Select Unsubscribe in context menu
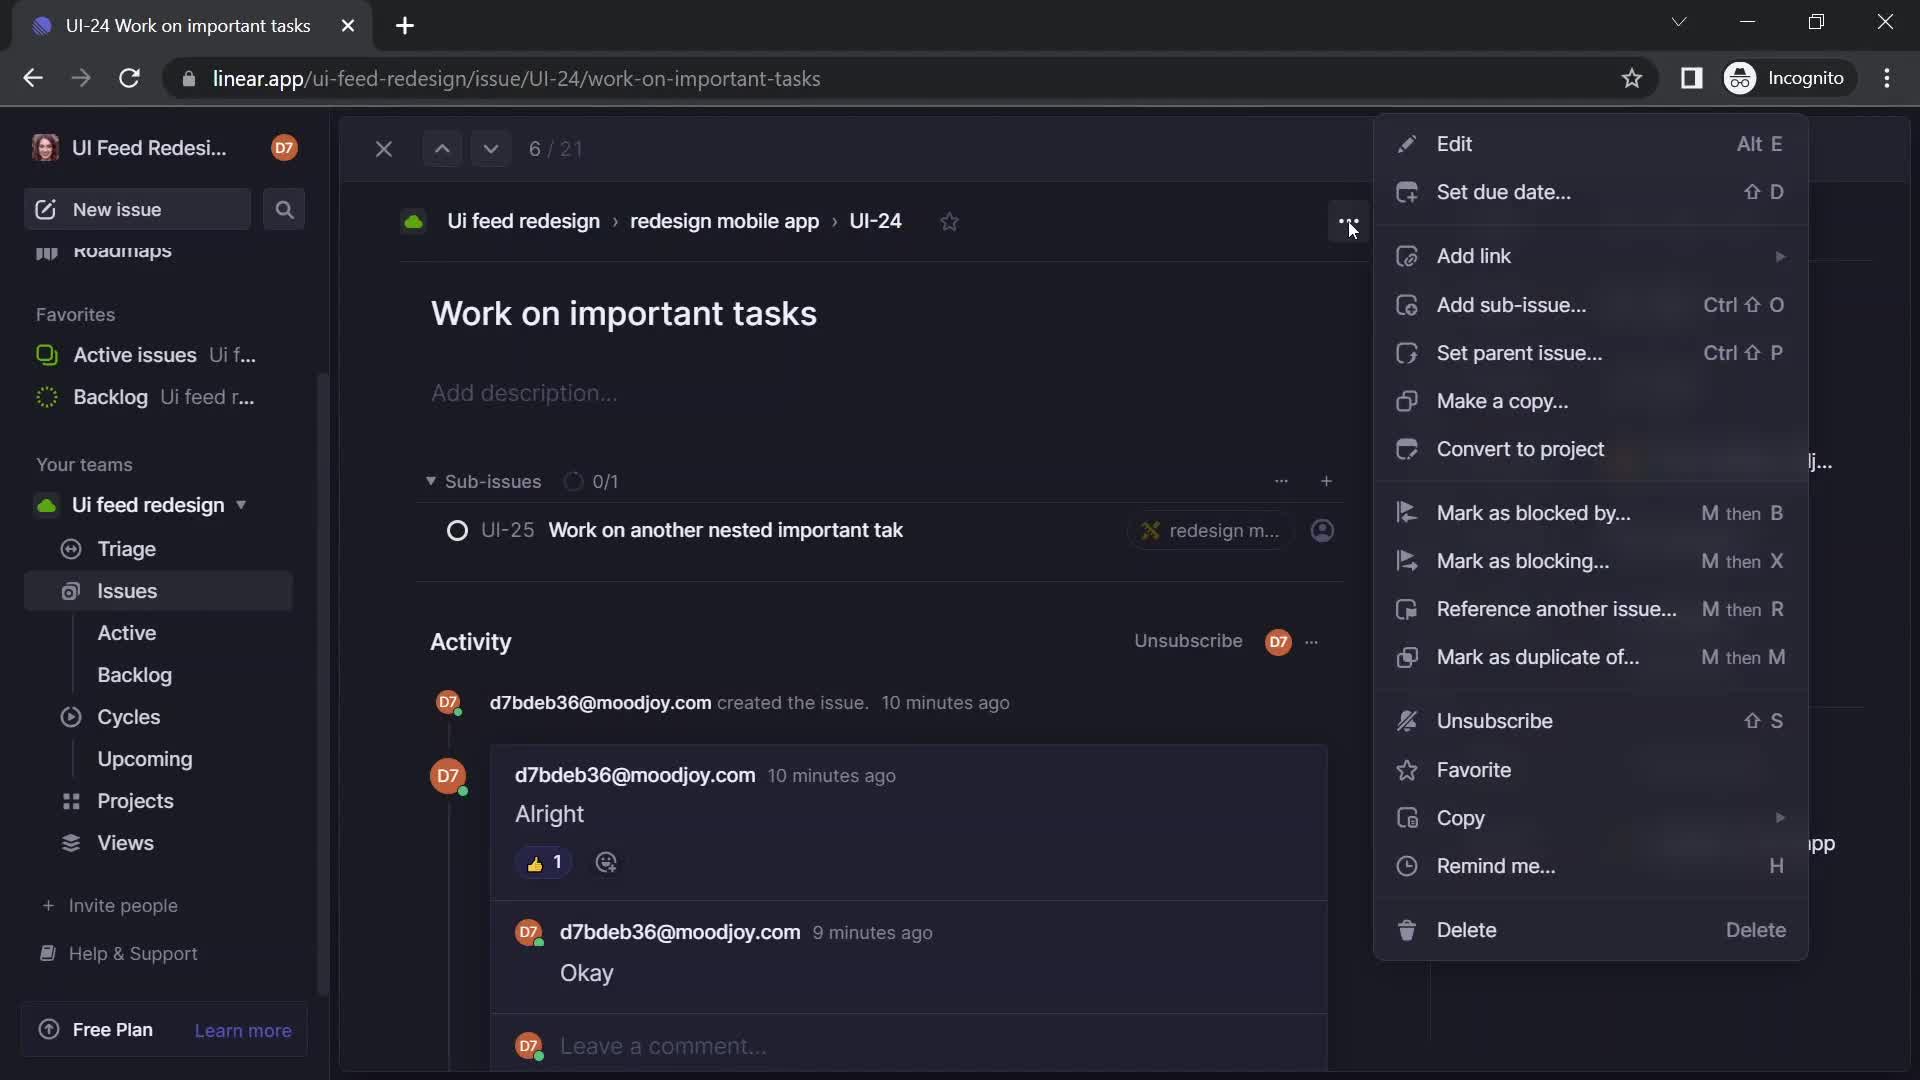This screenshot has height=1080, width=1920. pyautogui.click(x=1590, y=721)
